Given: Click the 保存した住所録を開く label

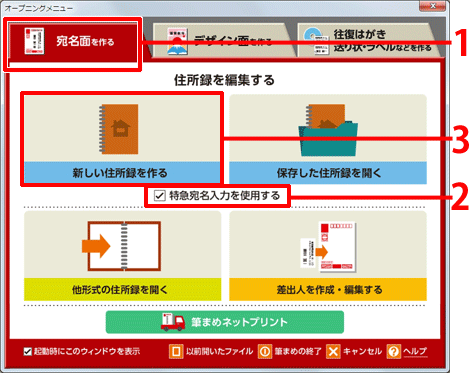Looking at the screenshot, I should pos(329,173).
